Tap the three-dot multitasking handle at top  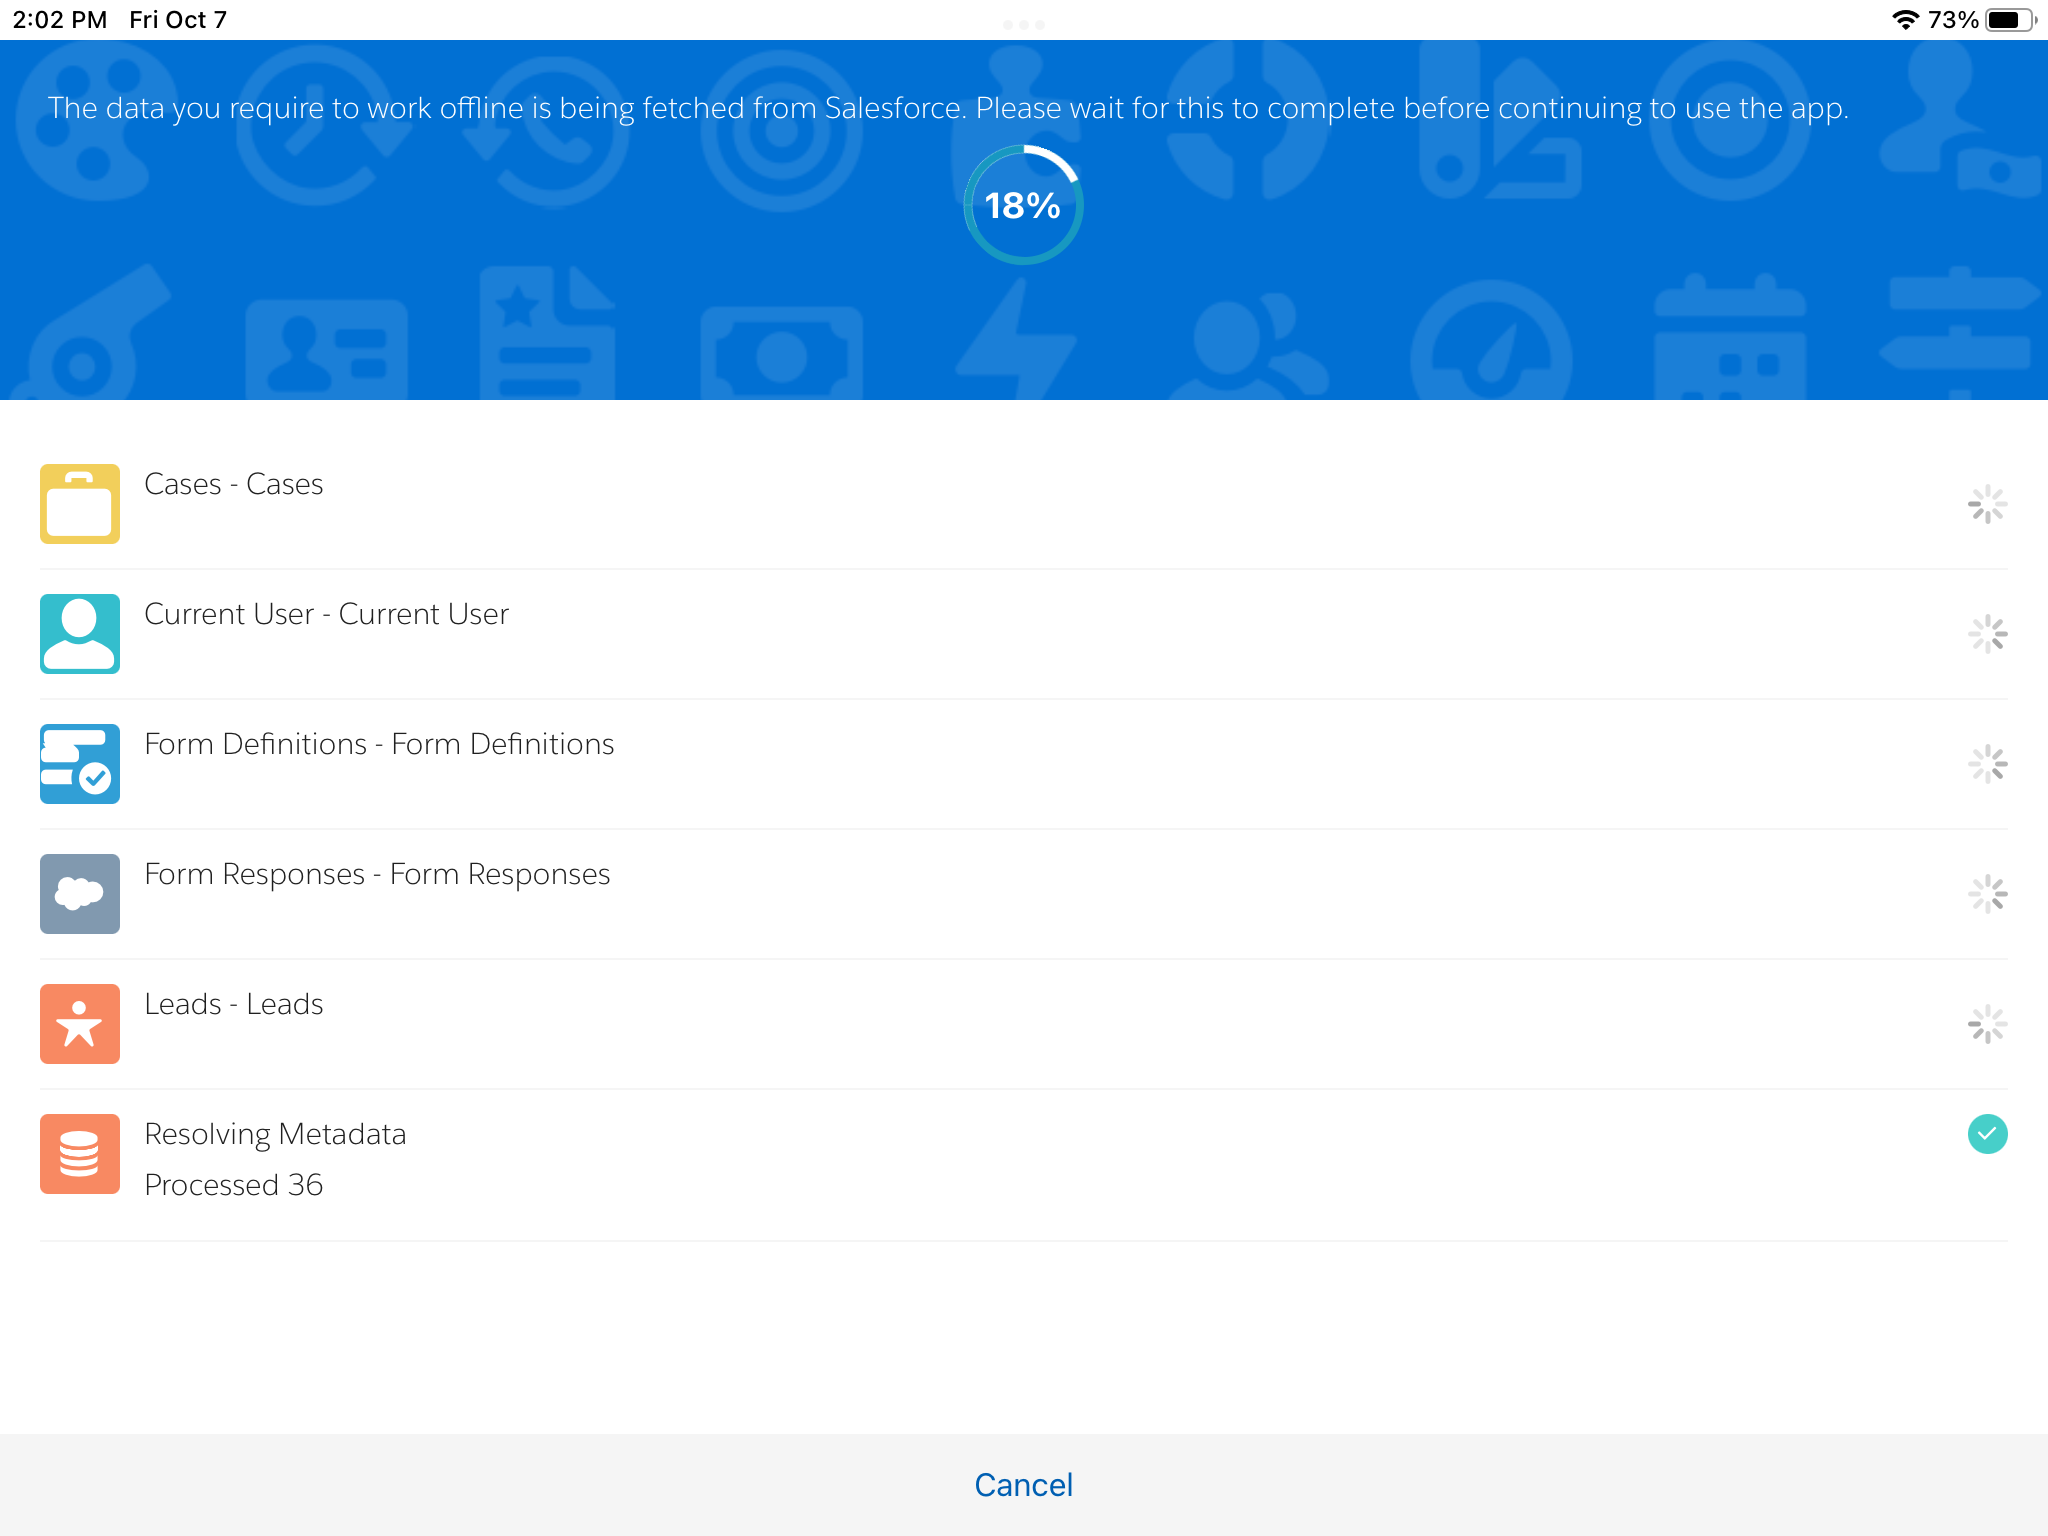pyautogui.click(x=1023, y=24)
